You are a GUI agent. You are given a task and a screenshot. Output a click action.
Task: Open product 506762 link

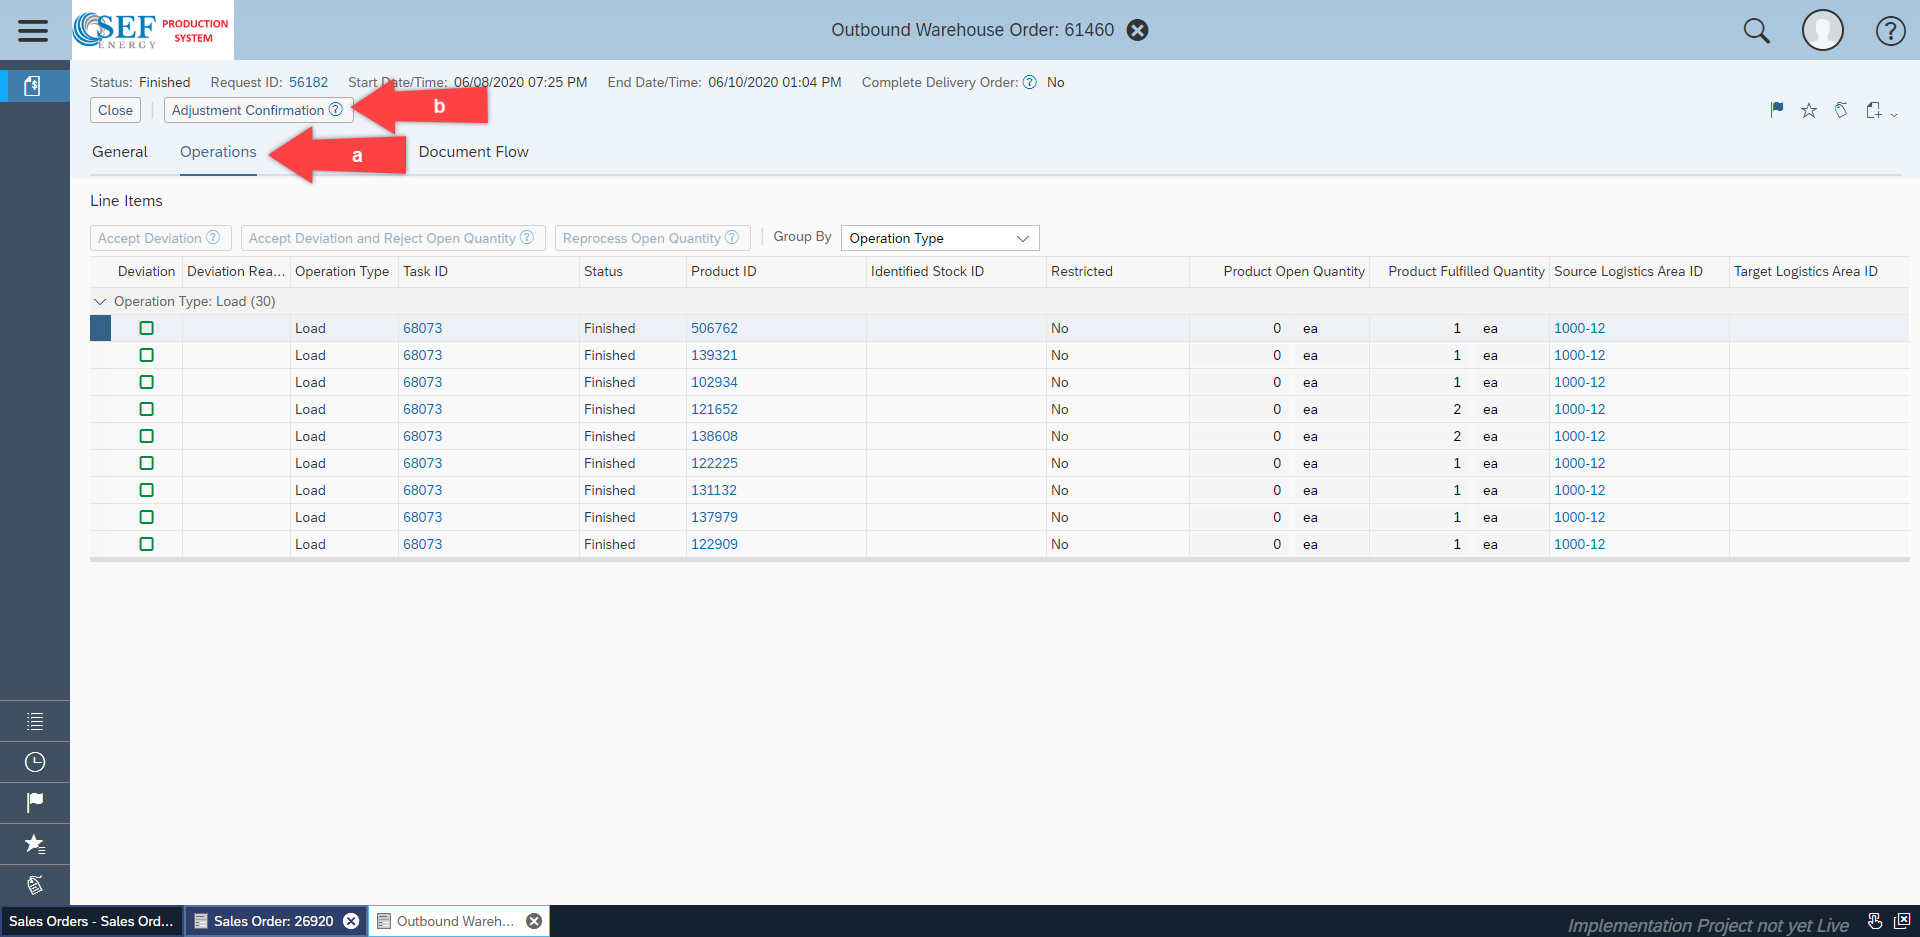point(714,328)
